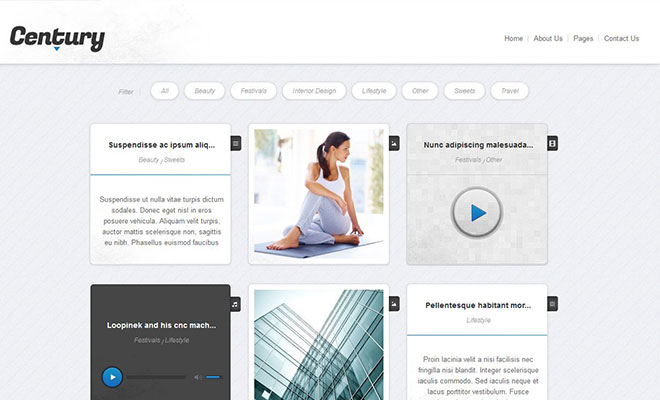Show All posts filter
The image size is (660, 400).
point(164,91)
